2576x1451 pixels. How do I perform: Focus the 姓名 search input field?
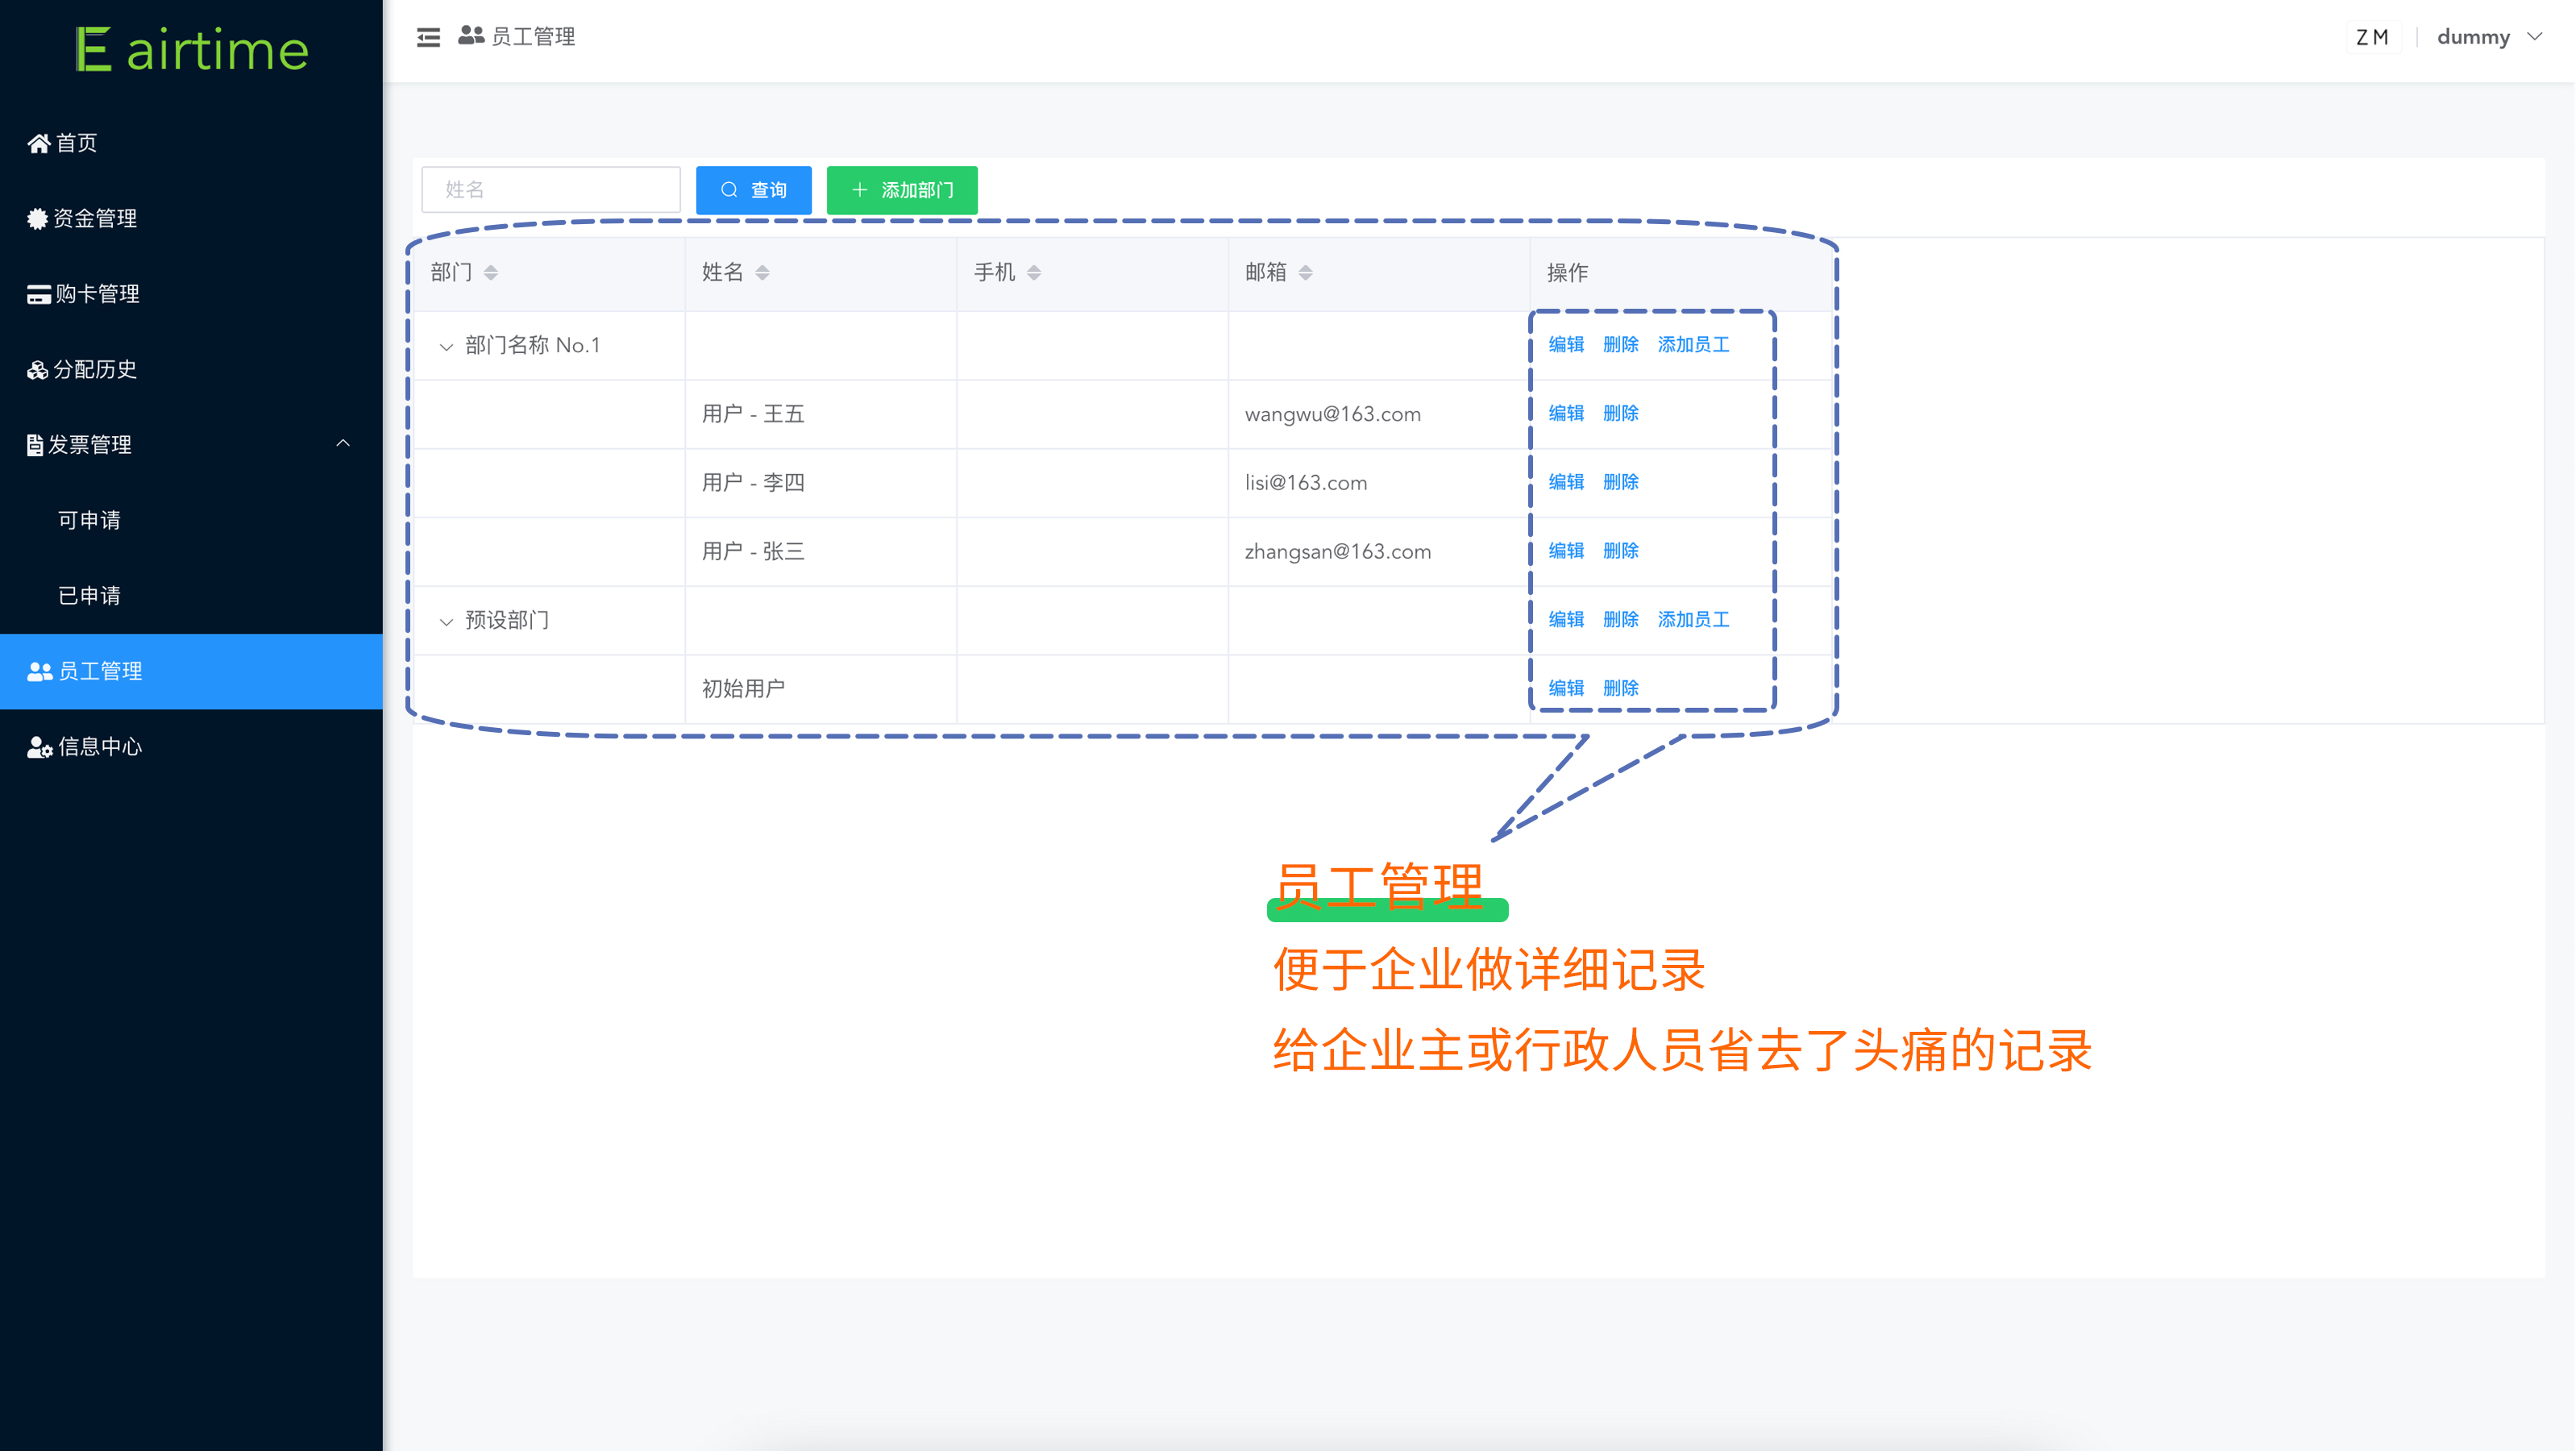click(551, 190)
